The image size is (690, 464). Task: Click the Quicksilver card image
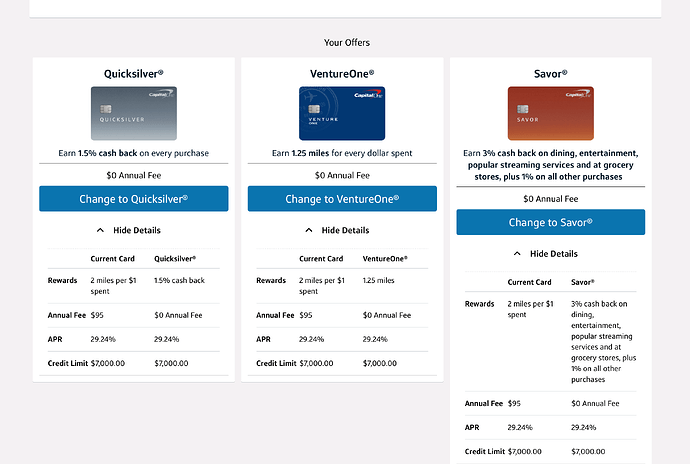[134, 113]
